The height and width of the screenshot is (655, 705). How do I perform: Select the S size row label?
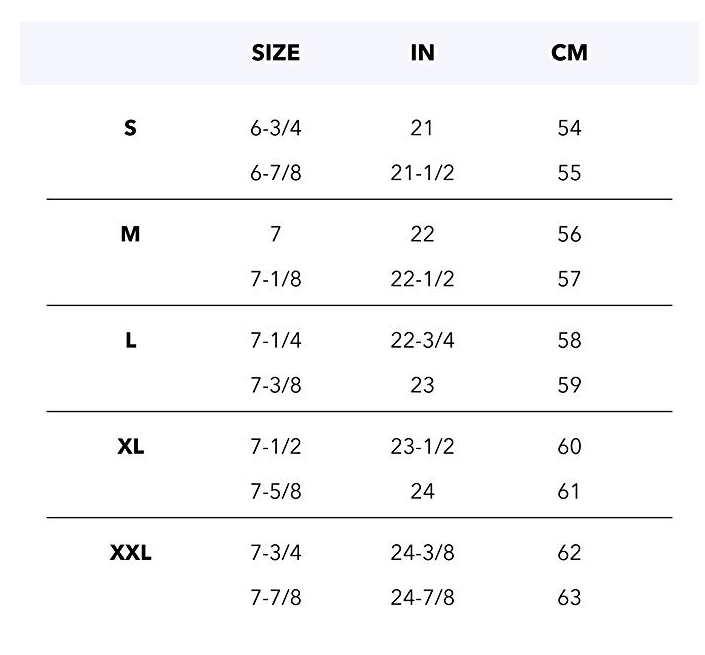tap(130, 128)
